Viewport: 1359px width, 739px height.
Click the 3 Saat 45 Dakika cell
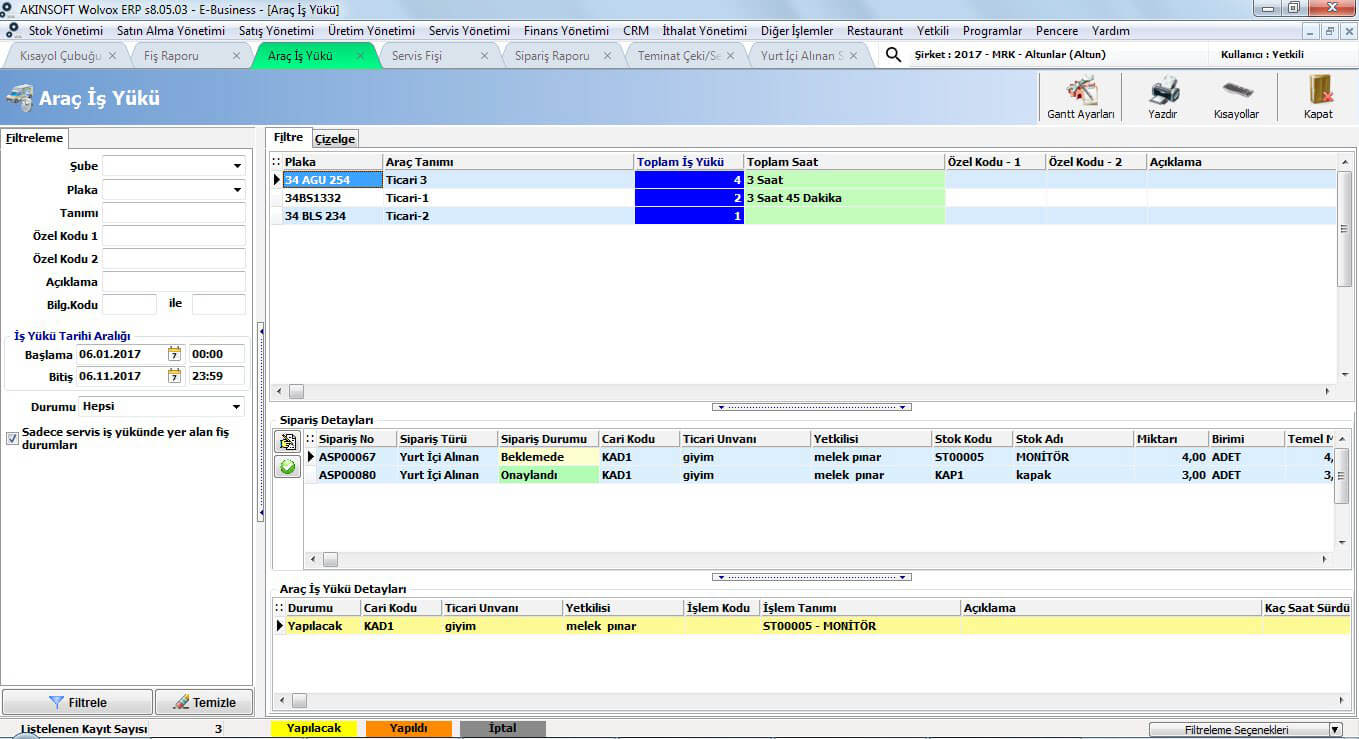pyautogui.click(x=844, y=198)
